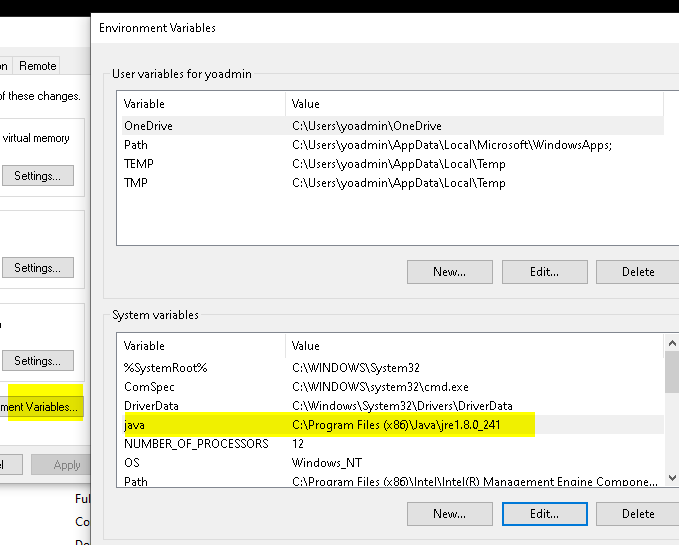Select the TEMP user variable row
Screen dimensions: 679x545
point(388,164)
